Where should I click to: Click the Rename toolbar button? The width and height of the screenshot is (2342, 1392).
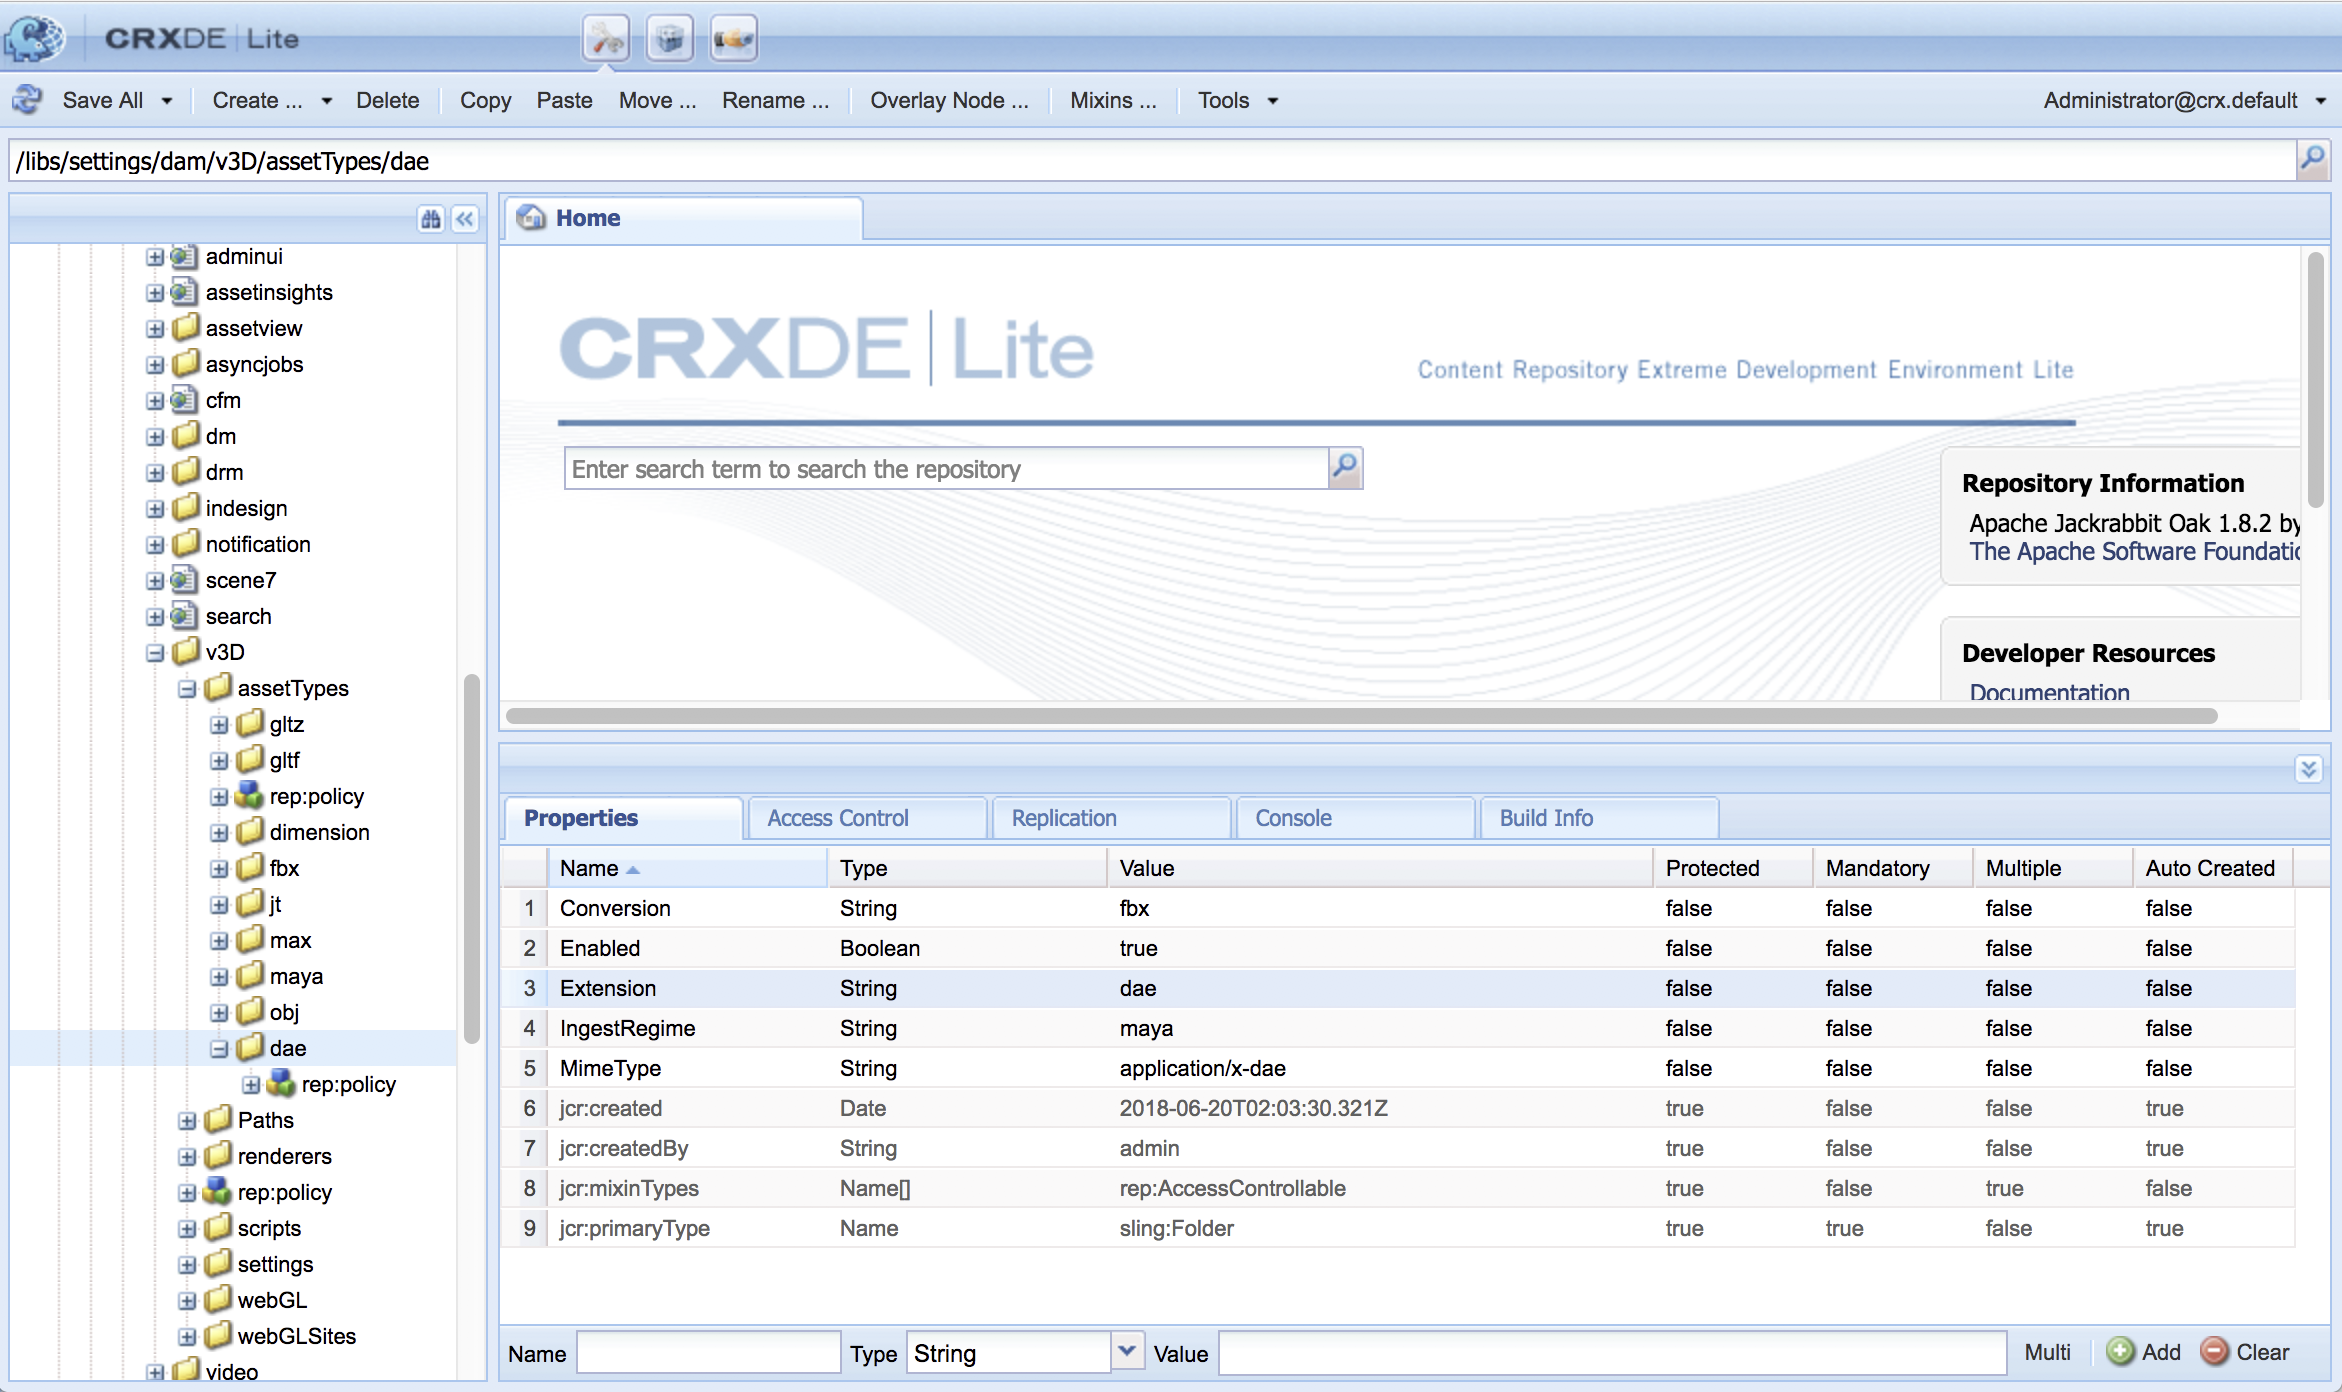click(x=775, y=100)
